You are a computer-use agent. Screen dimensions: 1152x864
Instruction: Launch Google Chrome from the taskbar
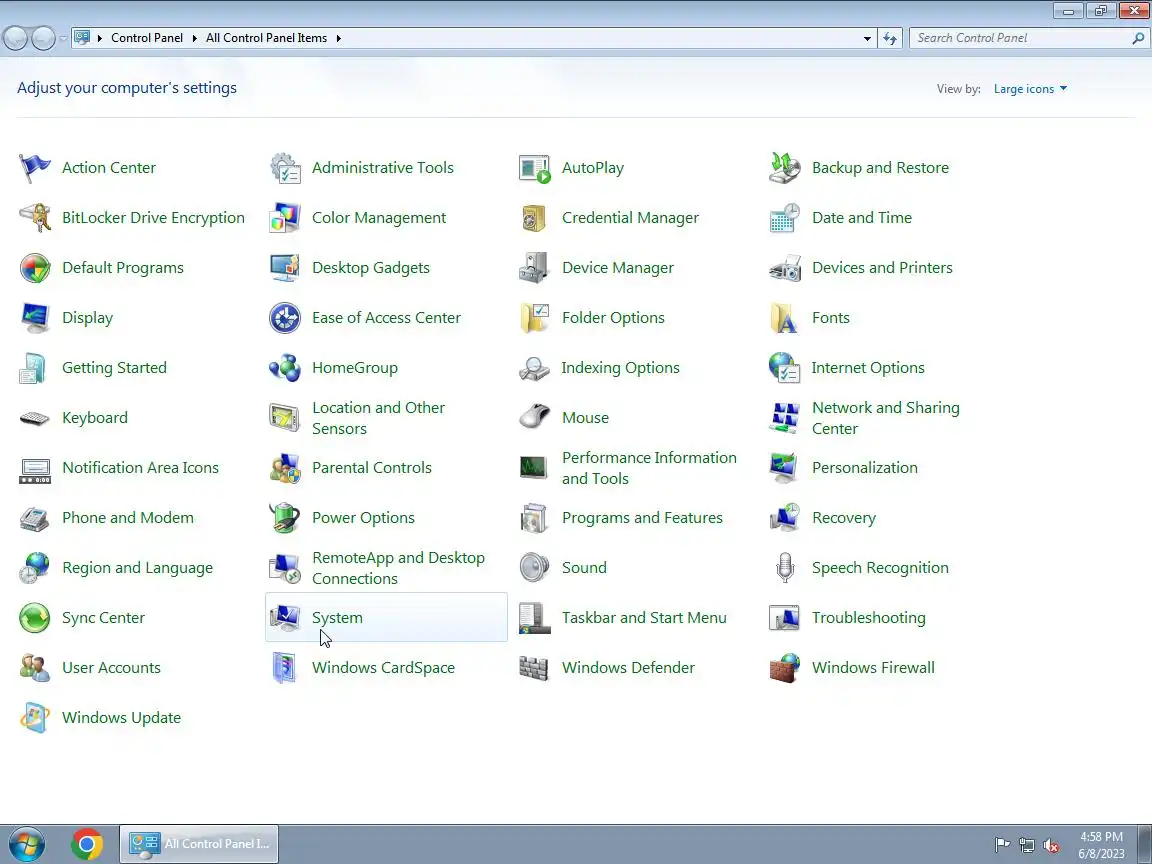pyautogui.click(x=87, y=845)
